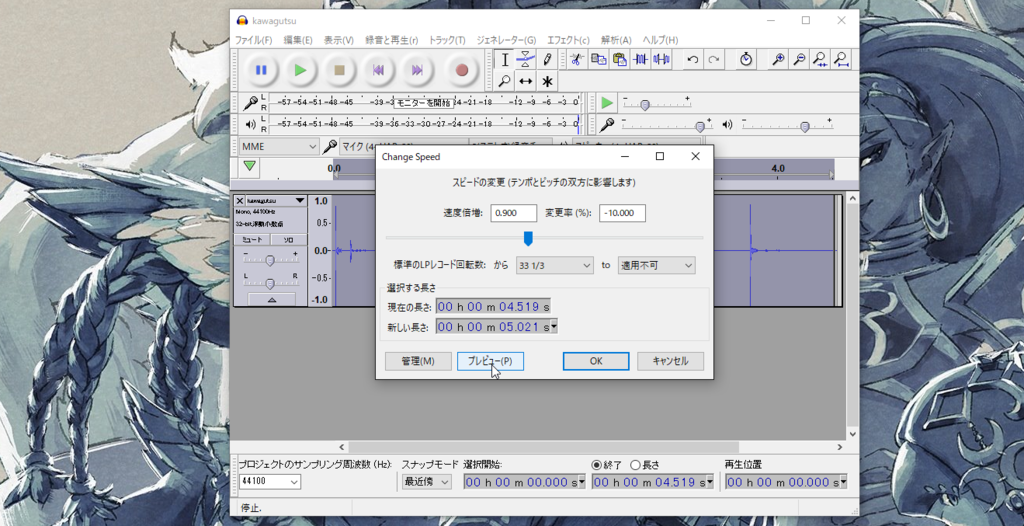
Task: Start recording with the red Record button
Action: (x=462, y=70)
